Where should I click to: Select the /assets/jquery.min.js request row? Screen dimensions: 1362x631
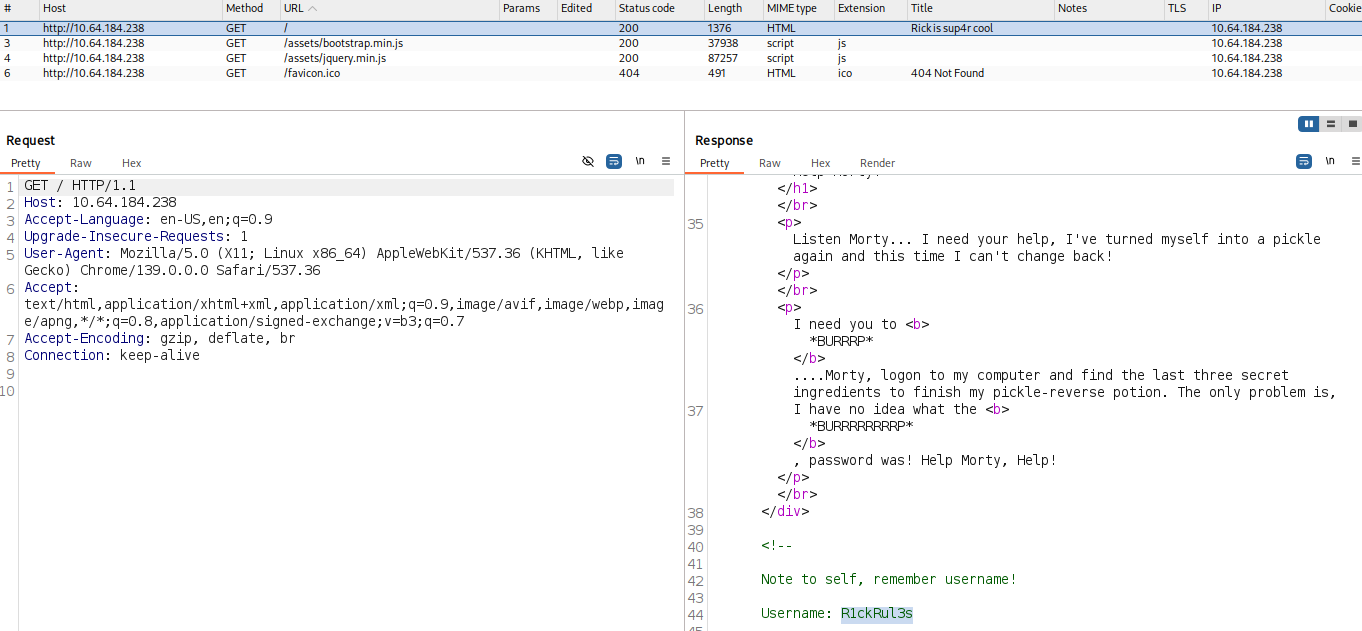(x=334, y=58)
